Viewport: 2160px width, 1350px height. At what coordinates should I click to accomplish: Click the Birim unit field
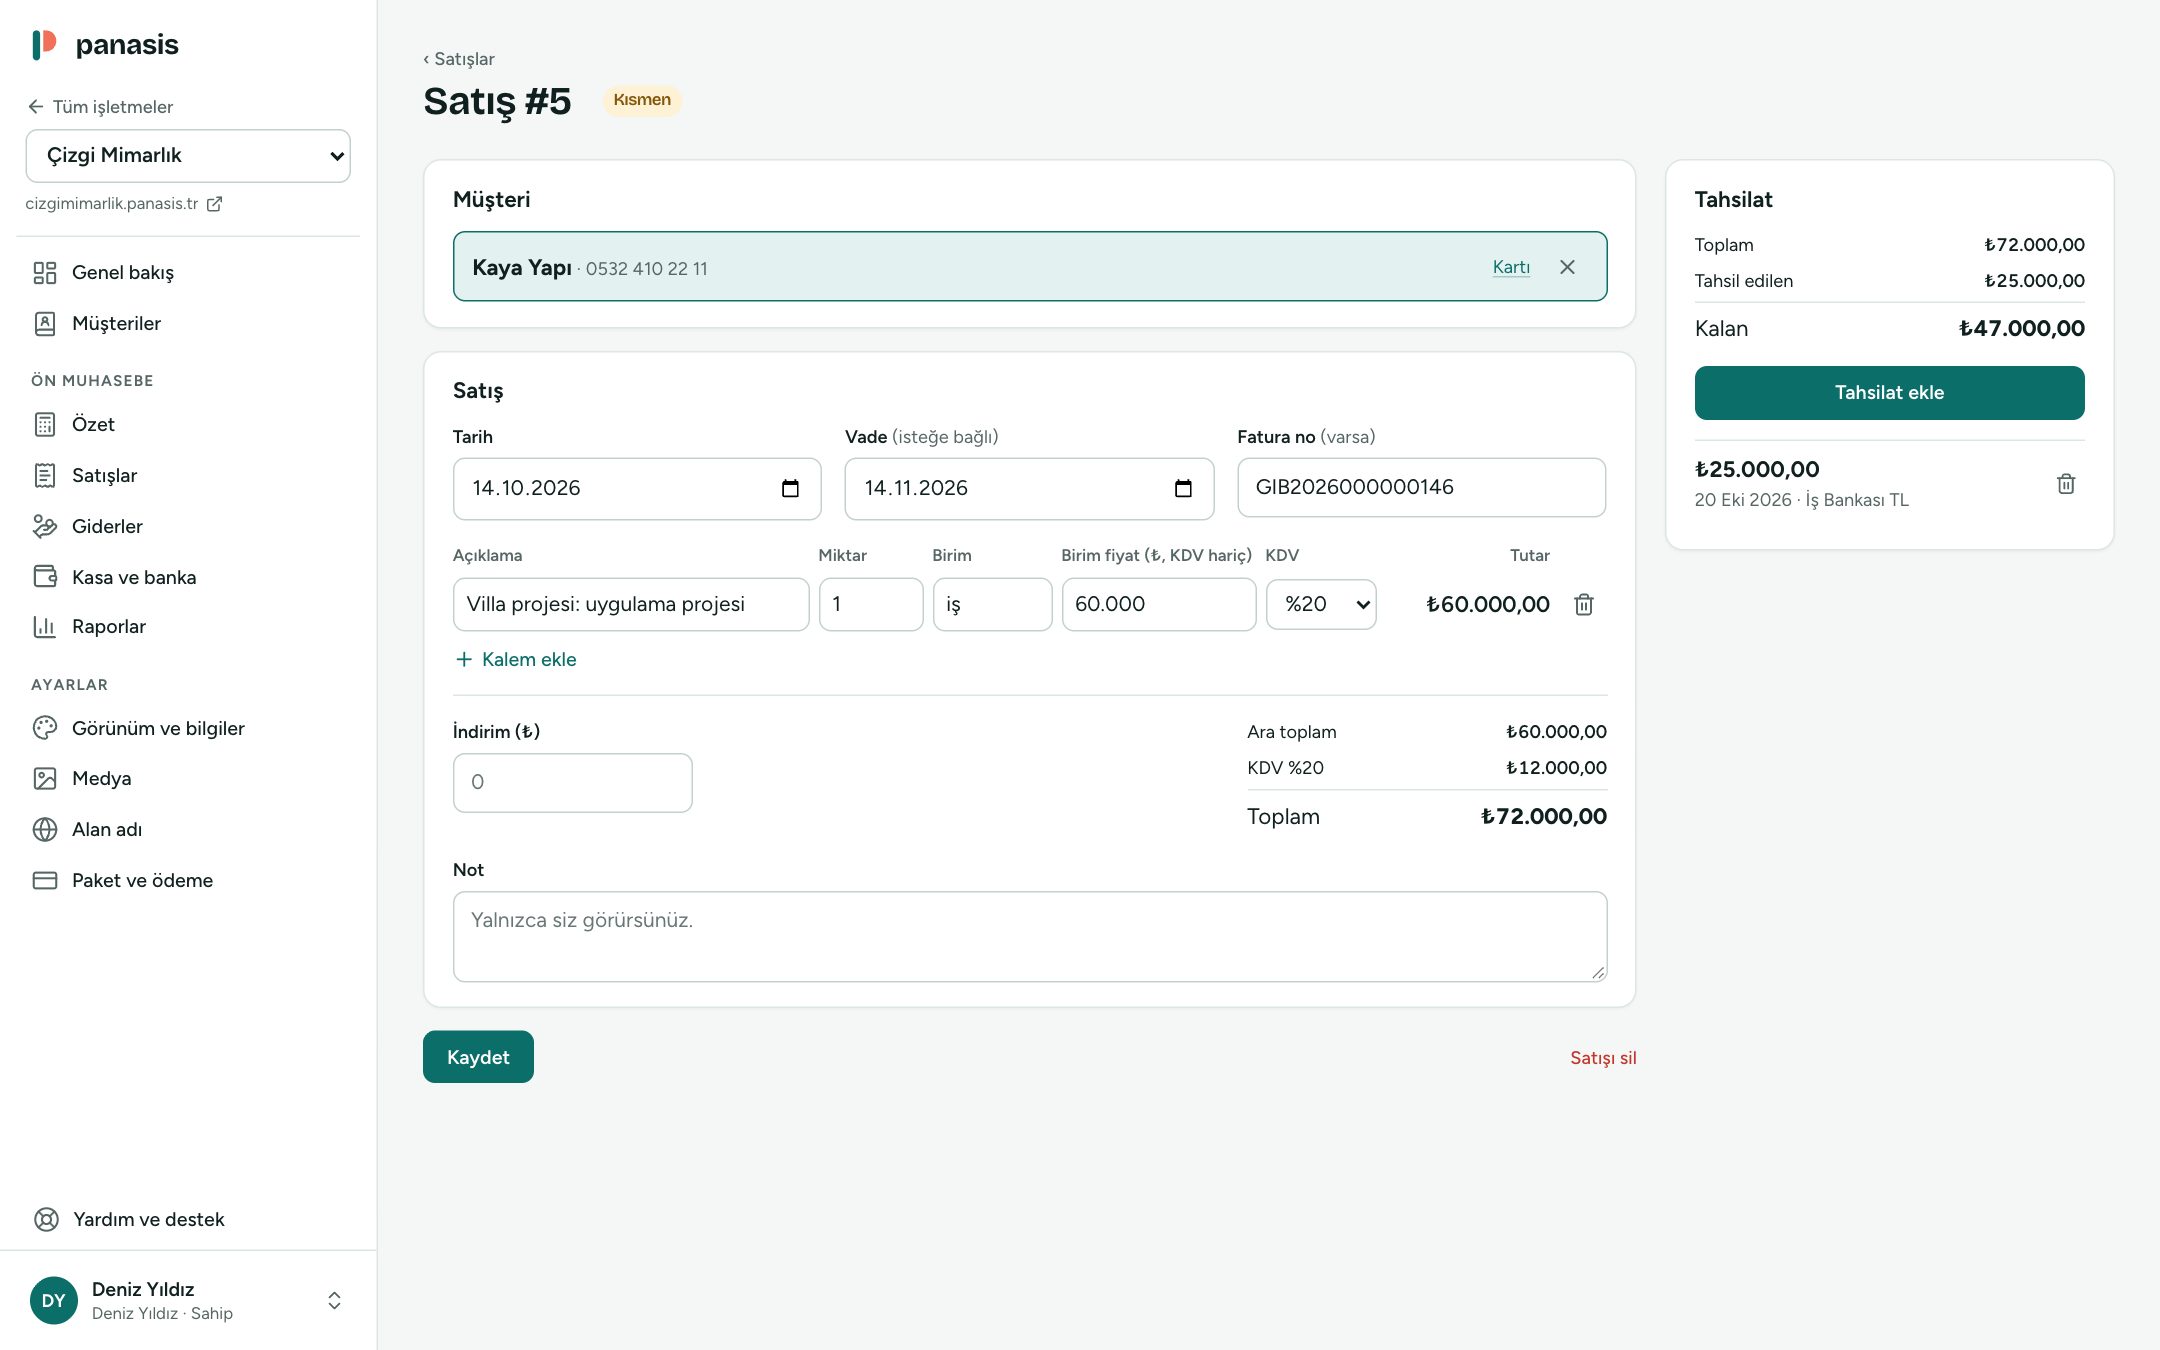(992, 604)
